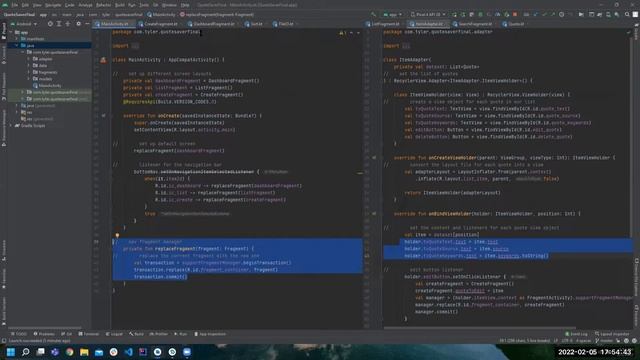Click the MainActivity class gutter icon

[103, 60]
